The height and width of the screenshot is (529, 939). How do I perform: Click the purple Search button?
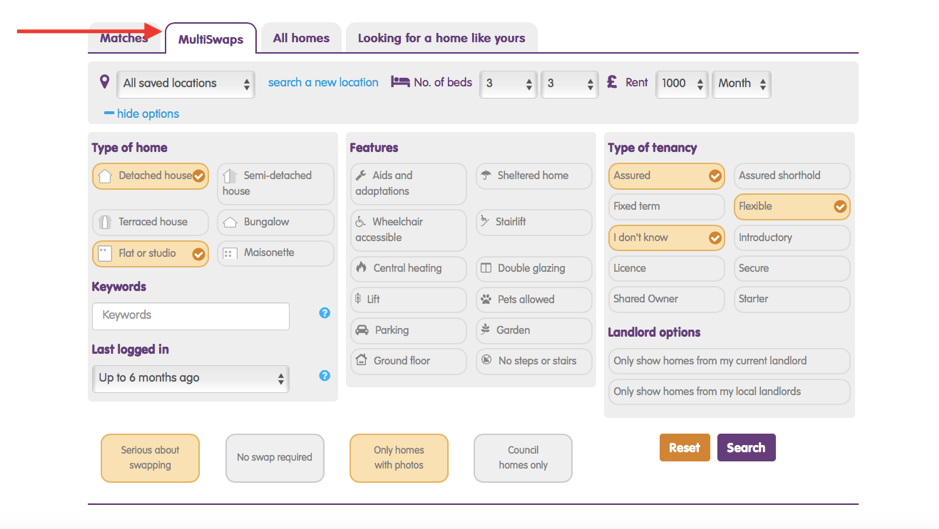coord(746,448)
